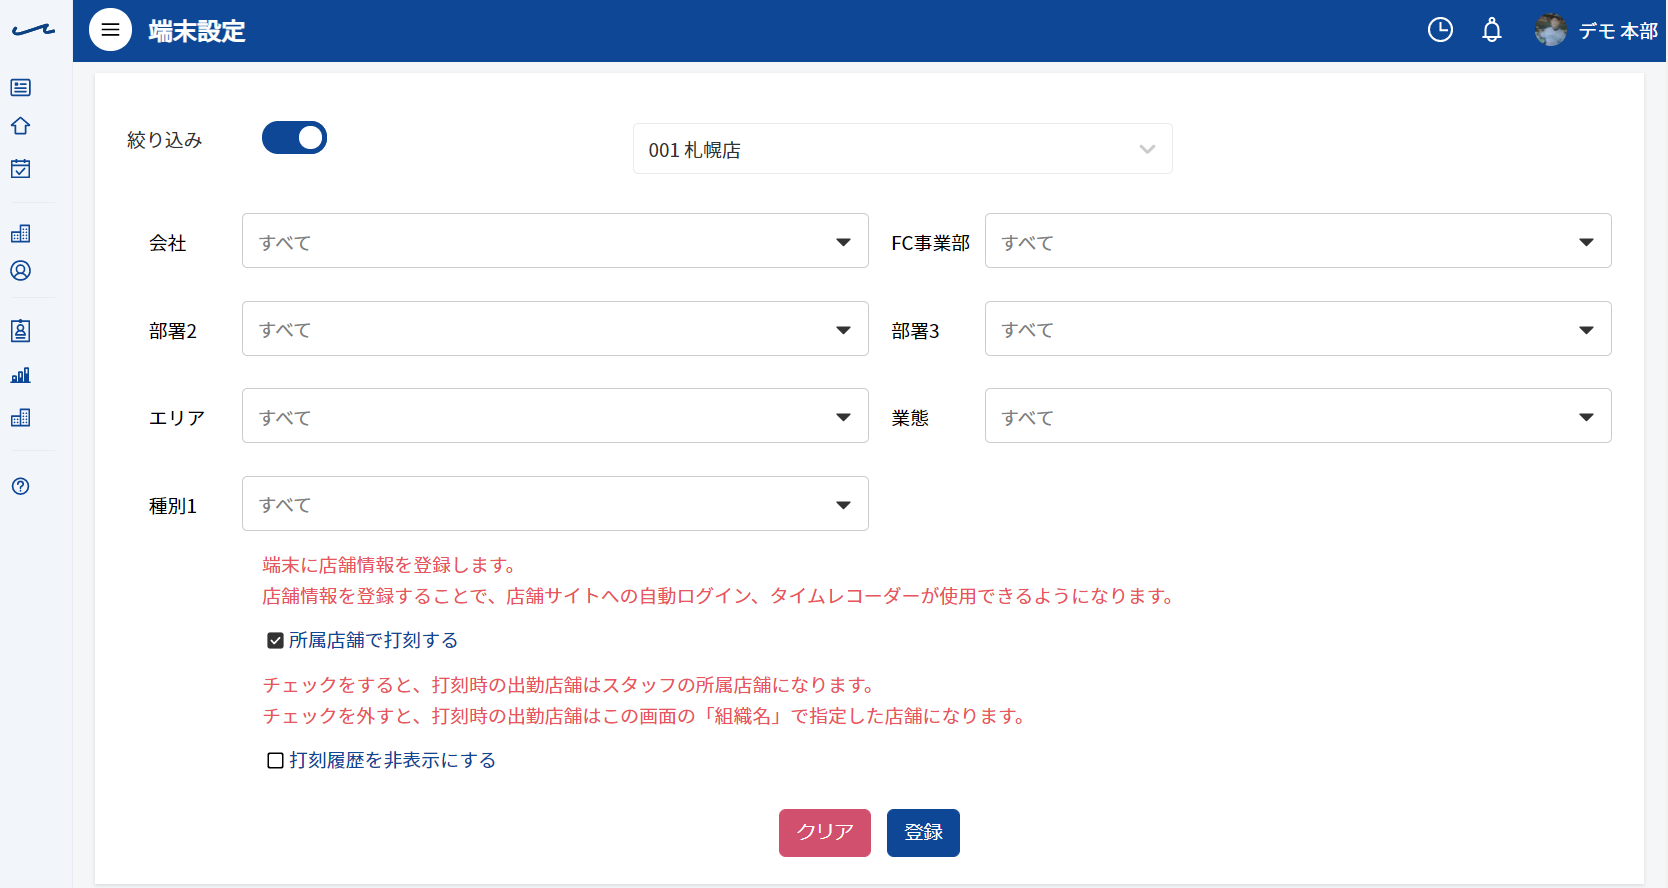Viewport: 1668px width, 888px height.
Task: Open the hamburger menu button
Action: [110, 30]
